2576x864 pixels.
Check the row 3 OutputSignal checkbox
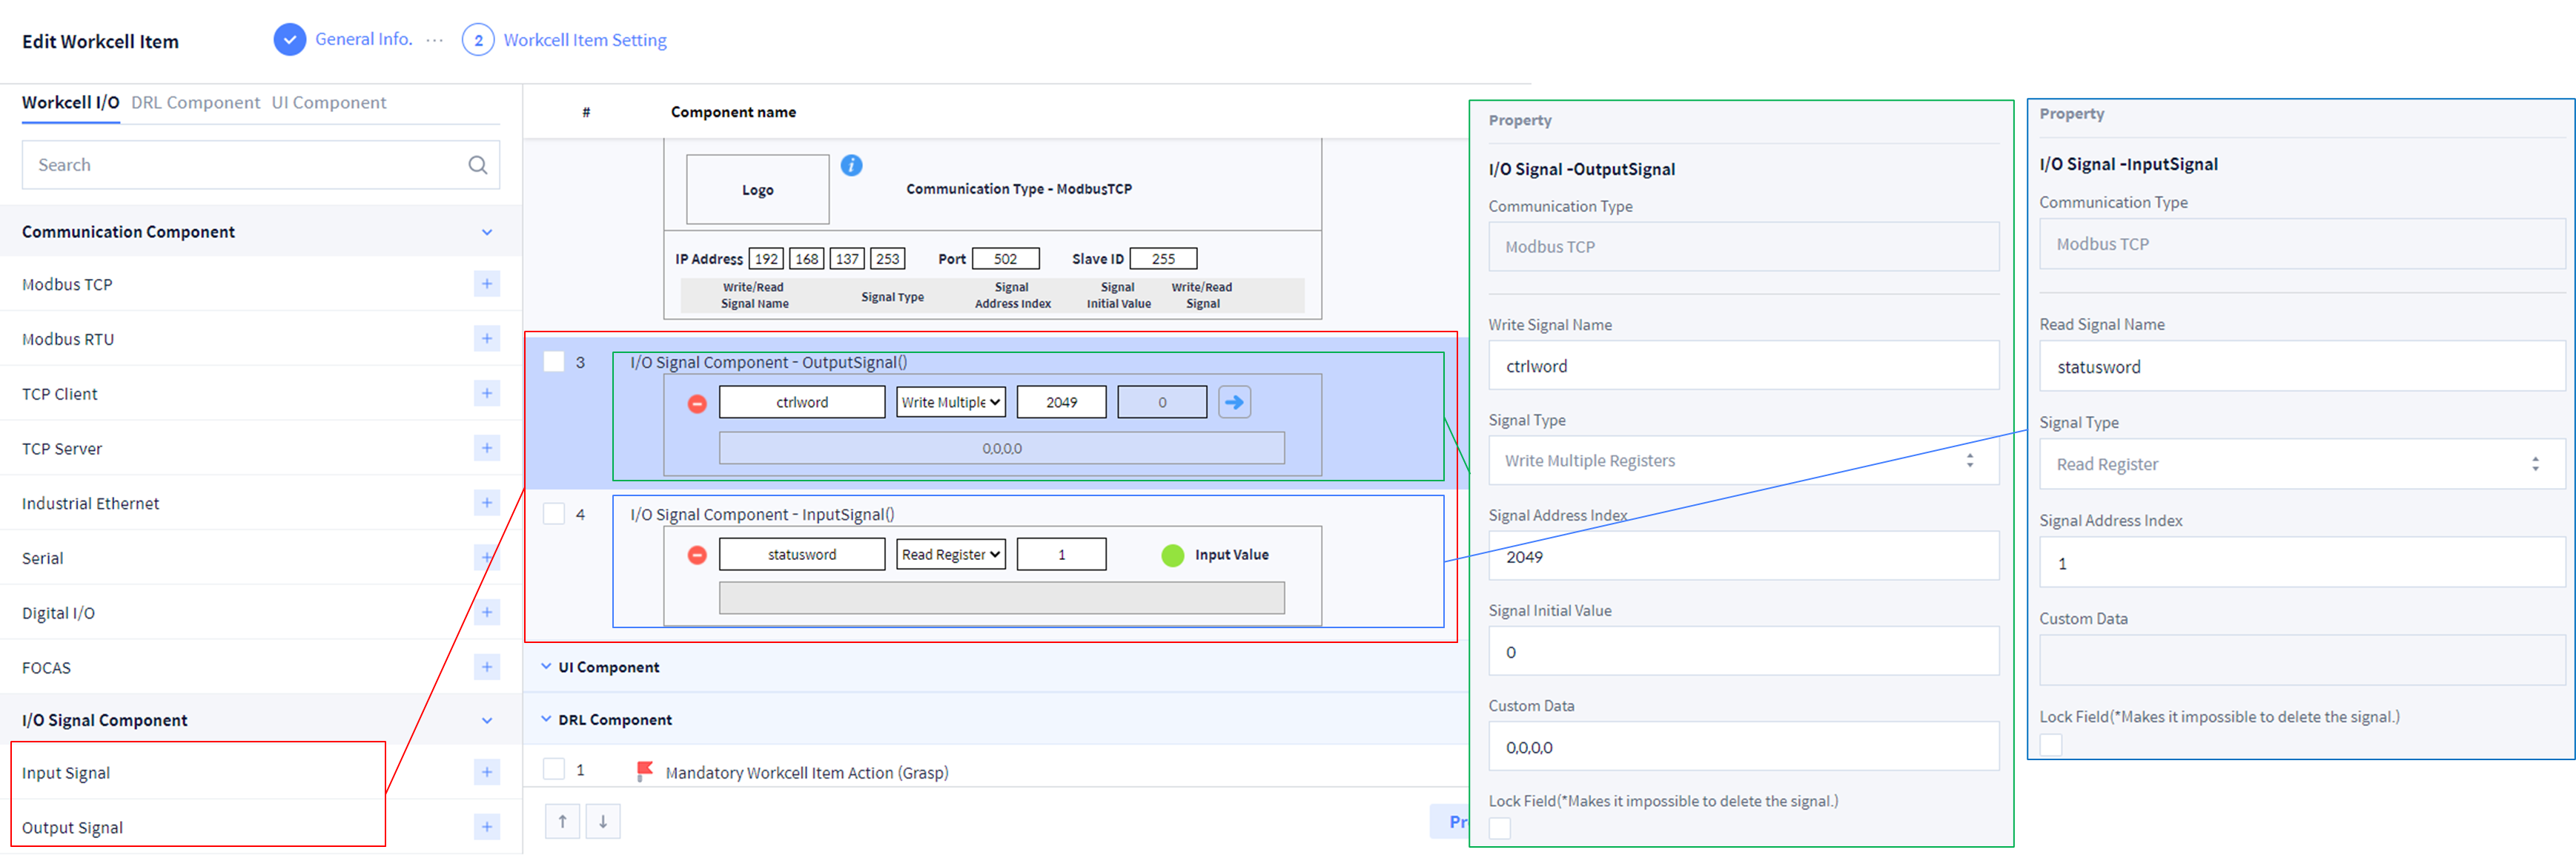pos(554,361)
